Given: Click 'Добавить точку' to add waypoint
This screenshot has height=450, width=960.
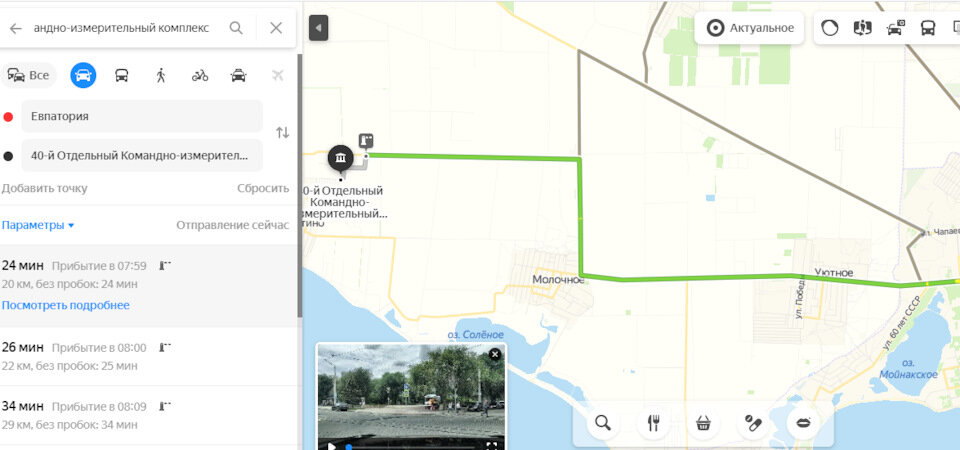Looking at the screenshot, I should 44,189.
